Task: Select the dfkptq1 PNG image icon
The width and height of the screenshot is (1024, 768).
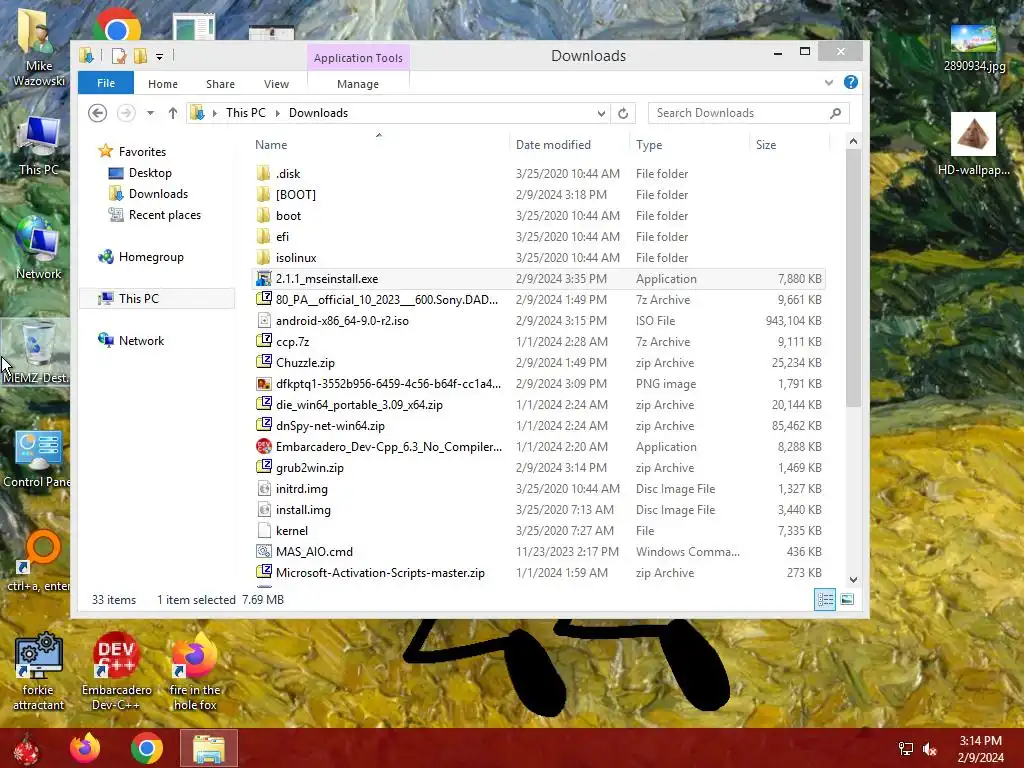Action: (263, 384)
